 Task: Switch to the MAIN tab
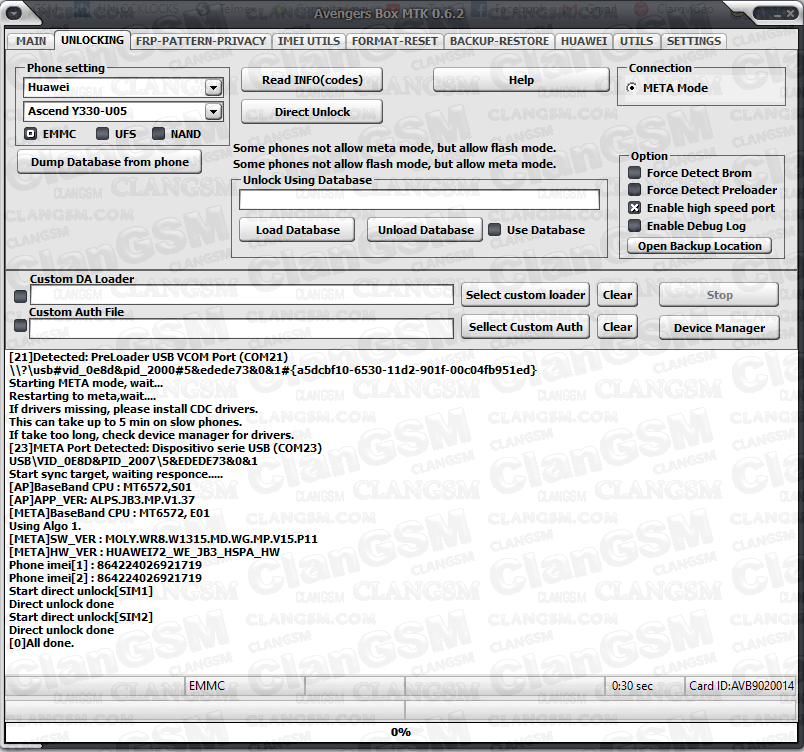pyautogui.click(x=31, y=41)
